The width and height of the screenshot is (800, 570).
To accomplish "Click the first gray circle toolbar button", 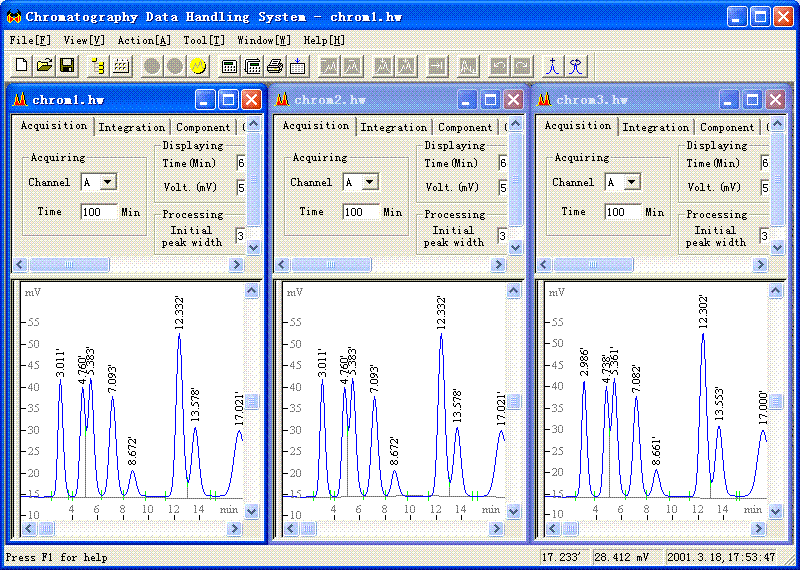I will pyautogui.click(x=152, y=65).
